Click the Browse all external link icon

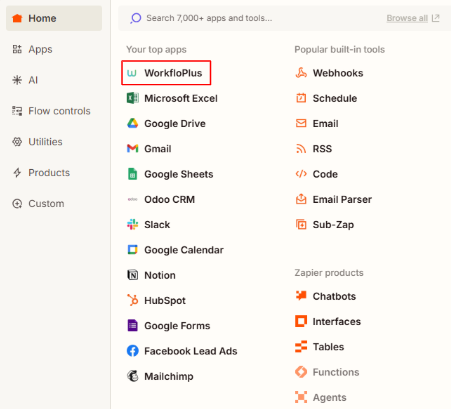[x=436, y=18]
